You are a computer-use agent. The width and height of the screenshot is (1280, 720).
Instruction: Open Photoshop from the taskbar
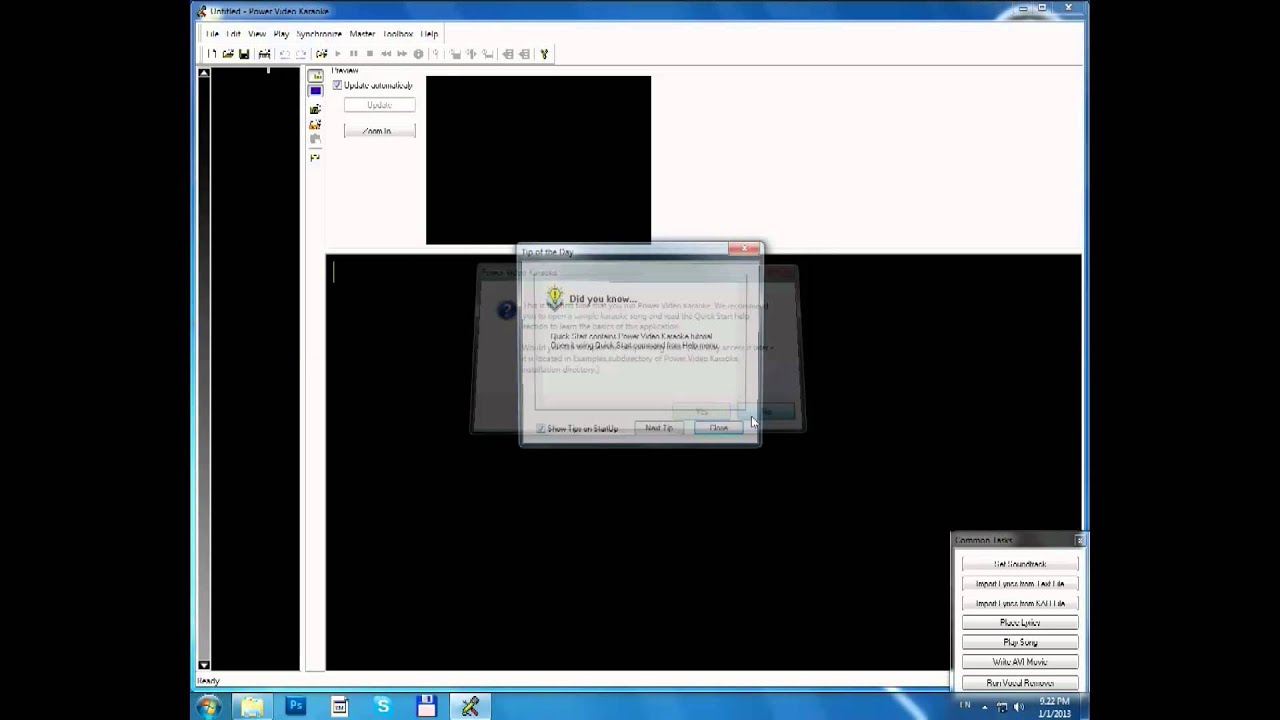click(x=295, y=706)
